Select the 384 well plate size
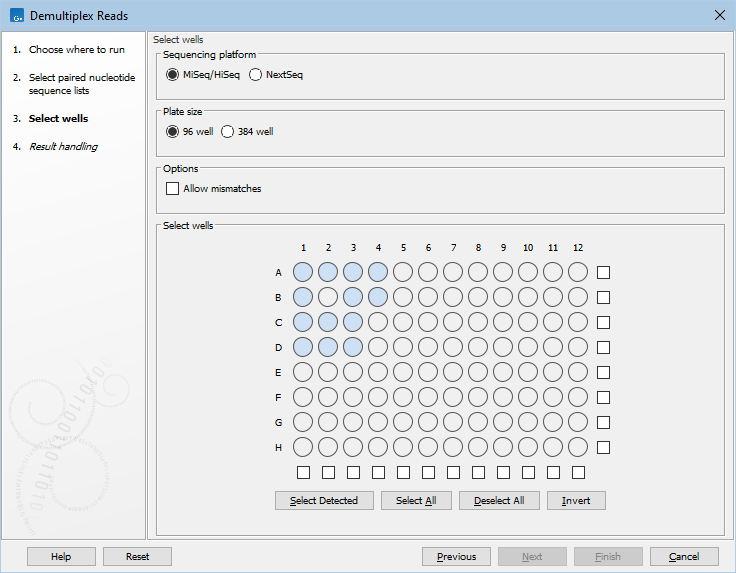 (x=228, y=131)
